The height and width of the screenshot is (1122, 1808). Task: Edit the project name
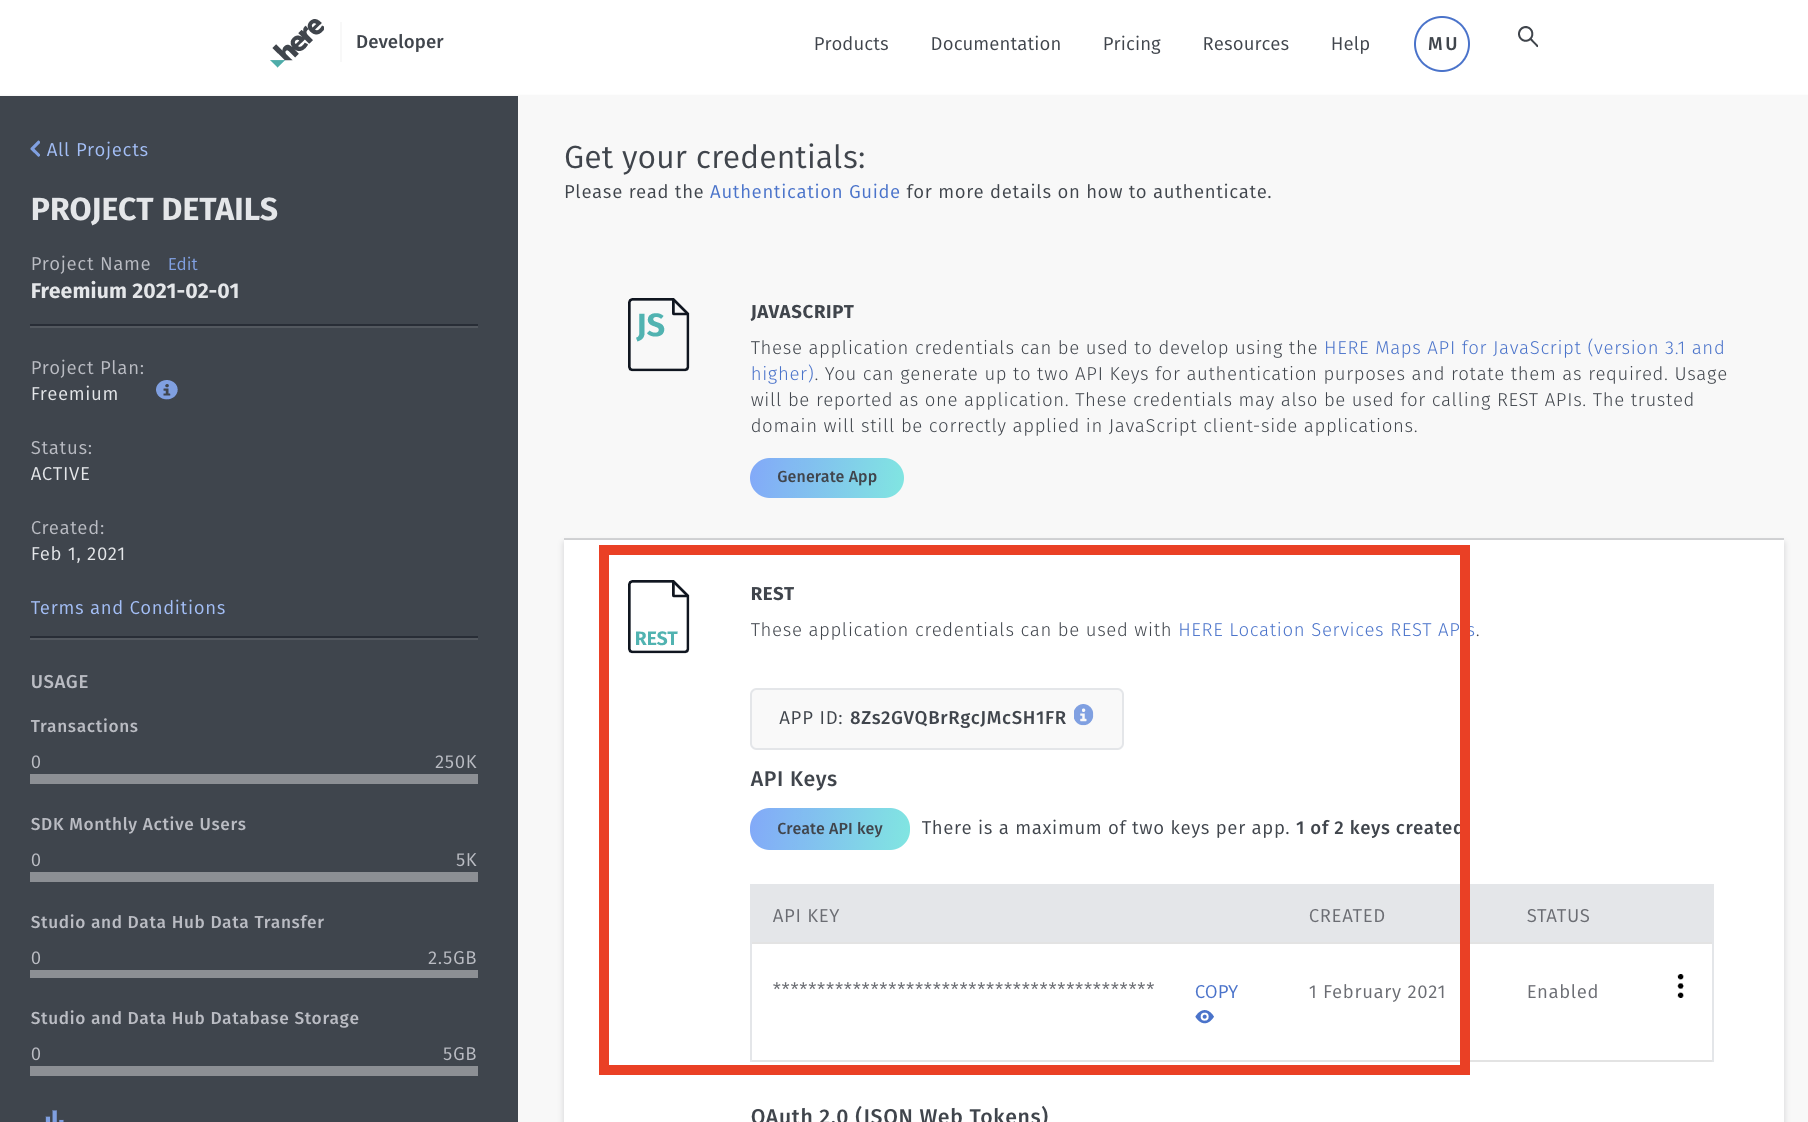pos(182,264)
